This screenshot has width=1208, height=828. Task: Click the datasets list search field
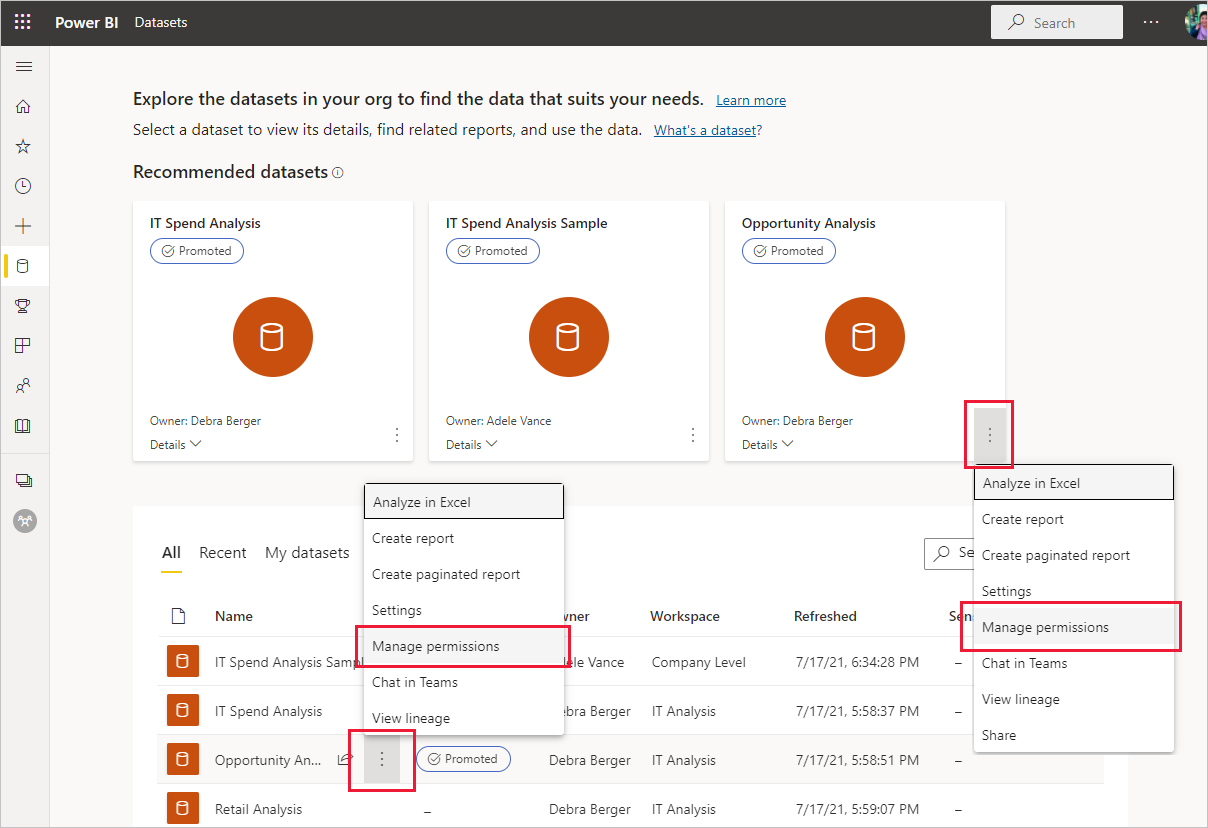[949, 553]
